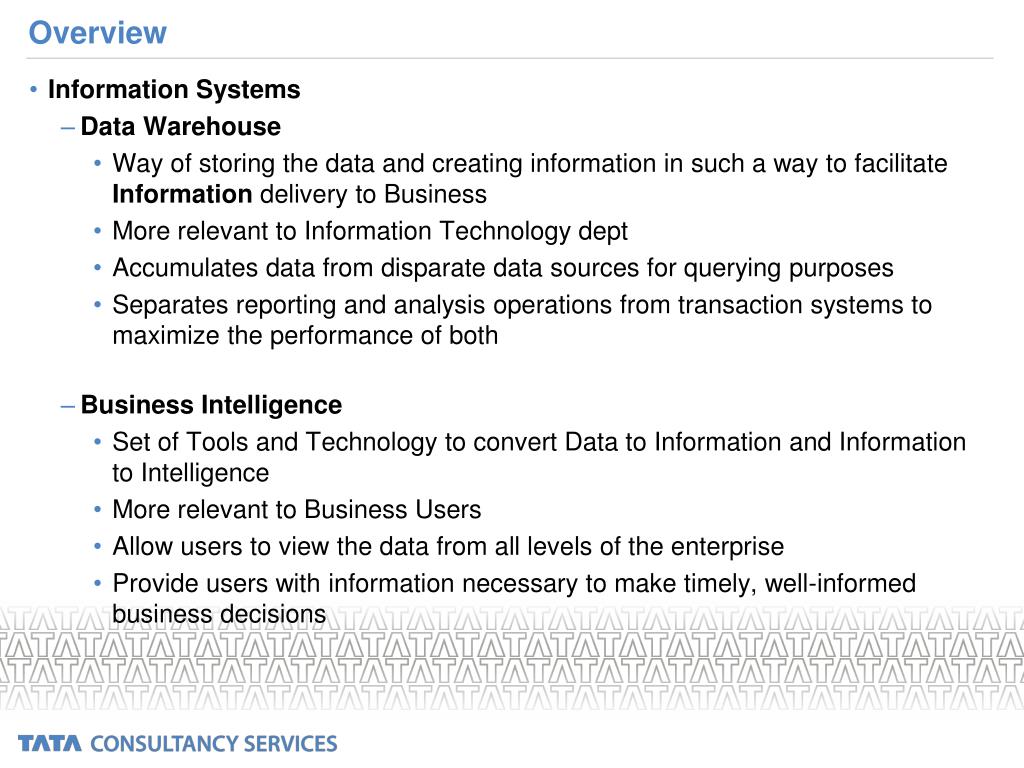
Task: Select the Tools and Technology bullet
Action: 539,457
